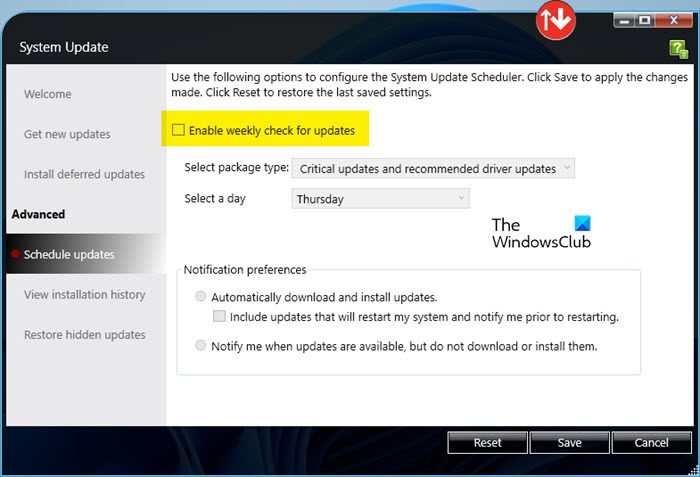
Task: Click the Reset button
Action: click(488, 443)
